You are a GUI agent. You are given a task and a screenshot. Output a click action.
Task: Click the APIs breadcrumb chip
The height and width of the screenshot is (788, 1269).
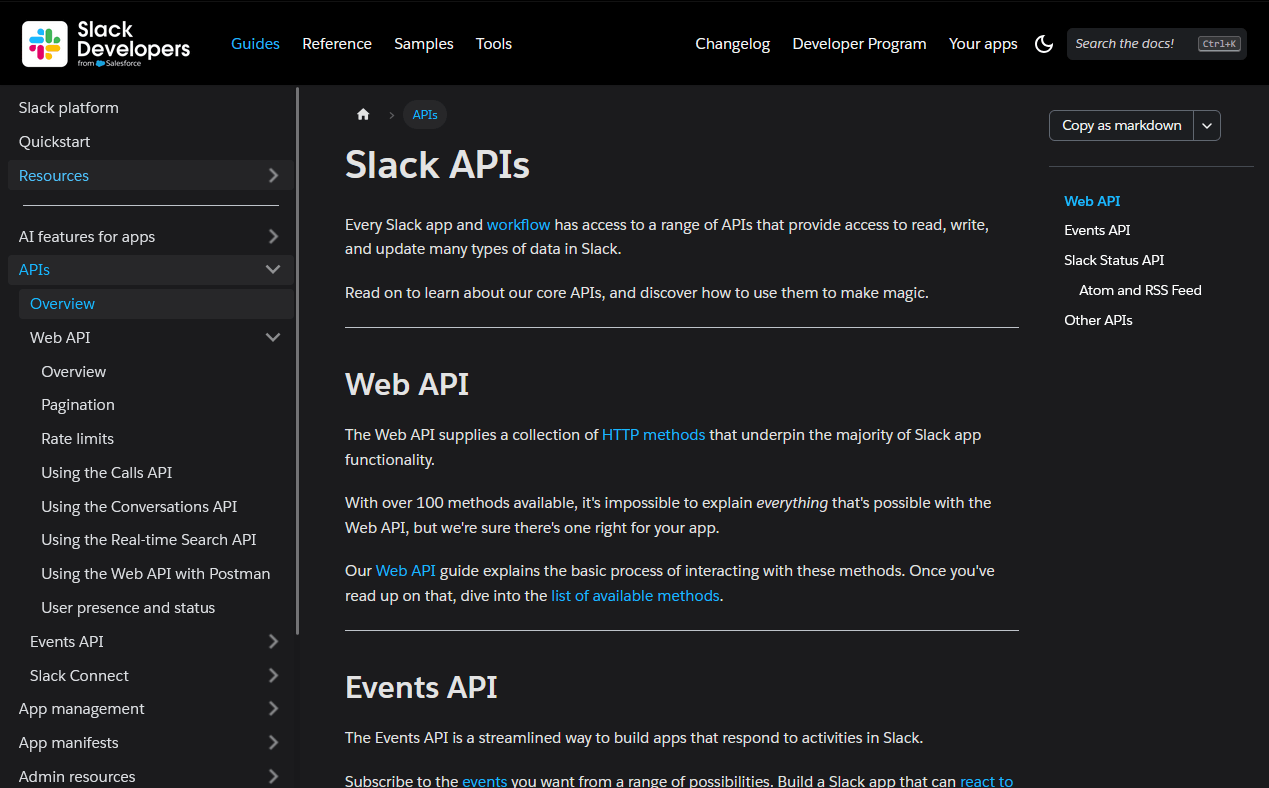point(425,115)
